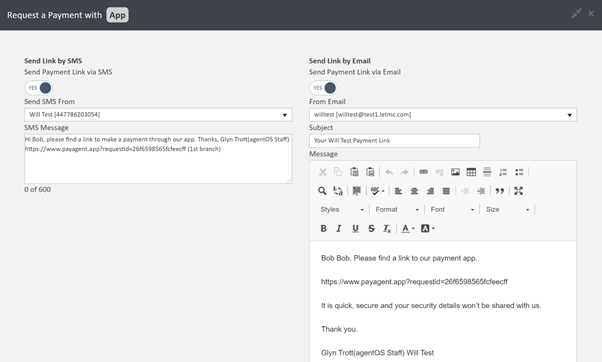This screenshot has height=362, width=602.
Task: Open the From Email dropdown
Action: click(443, 115)
